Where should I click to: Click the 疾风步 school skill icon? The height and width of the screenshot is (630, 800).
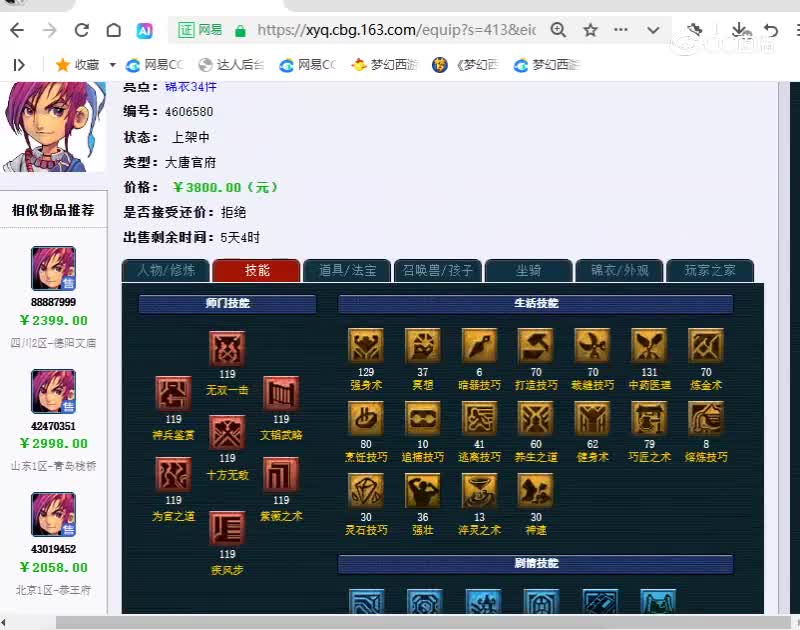click(x=227, y=528)
